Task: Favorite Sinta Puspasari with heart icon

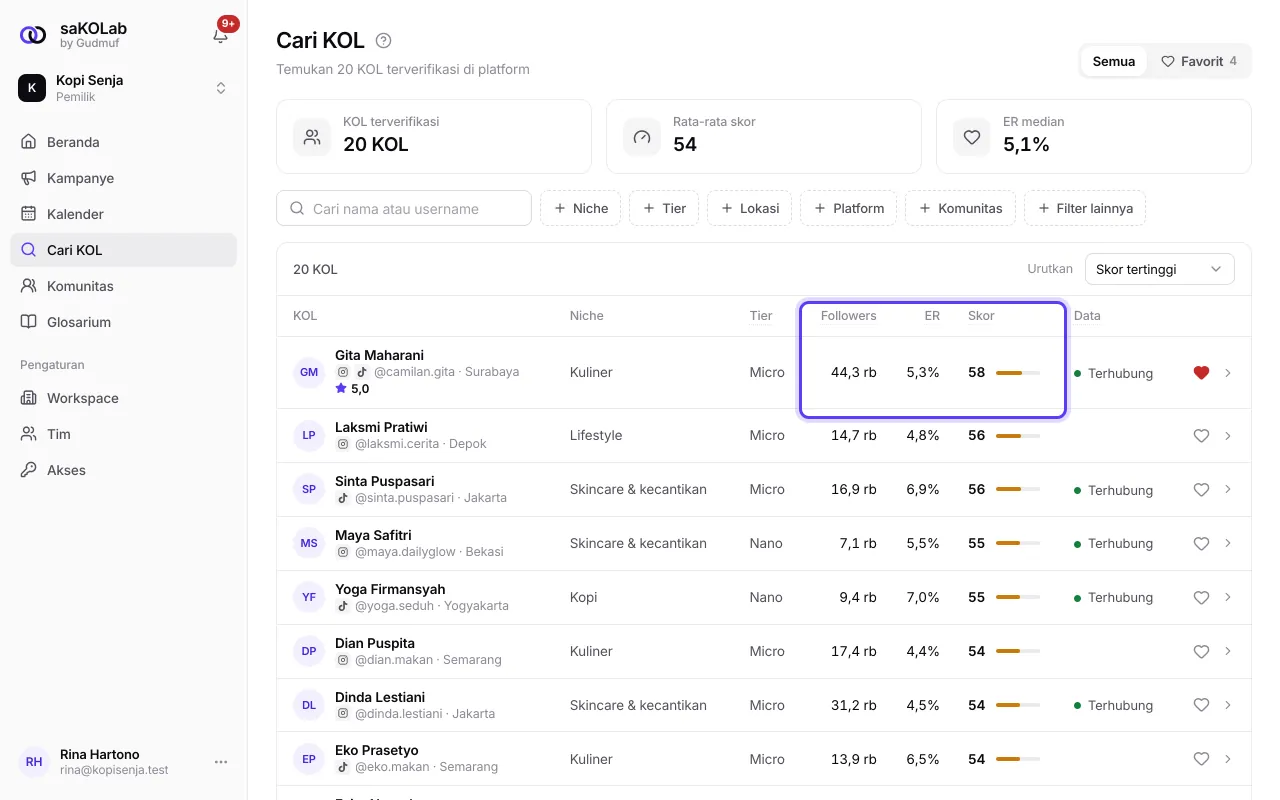Action: pos(1202,490)
